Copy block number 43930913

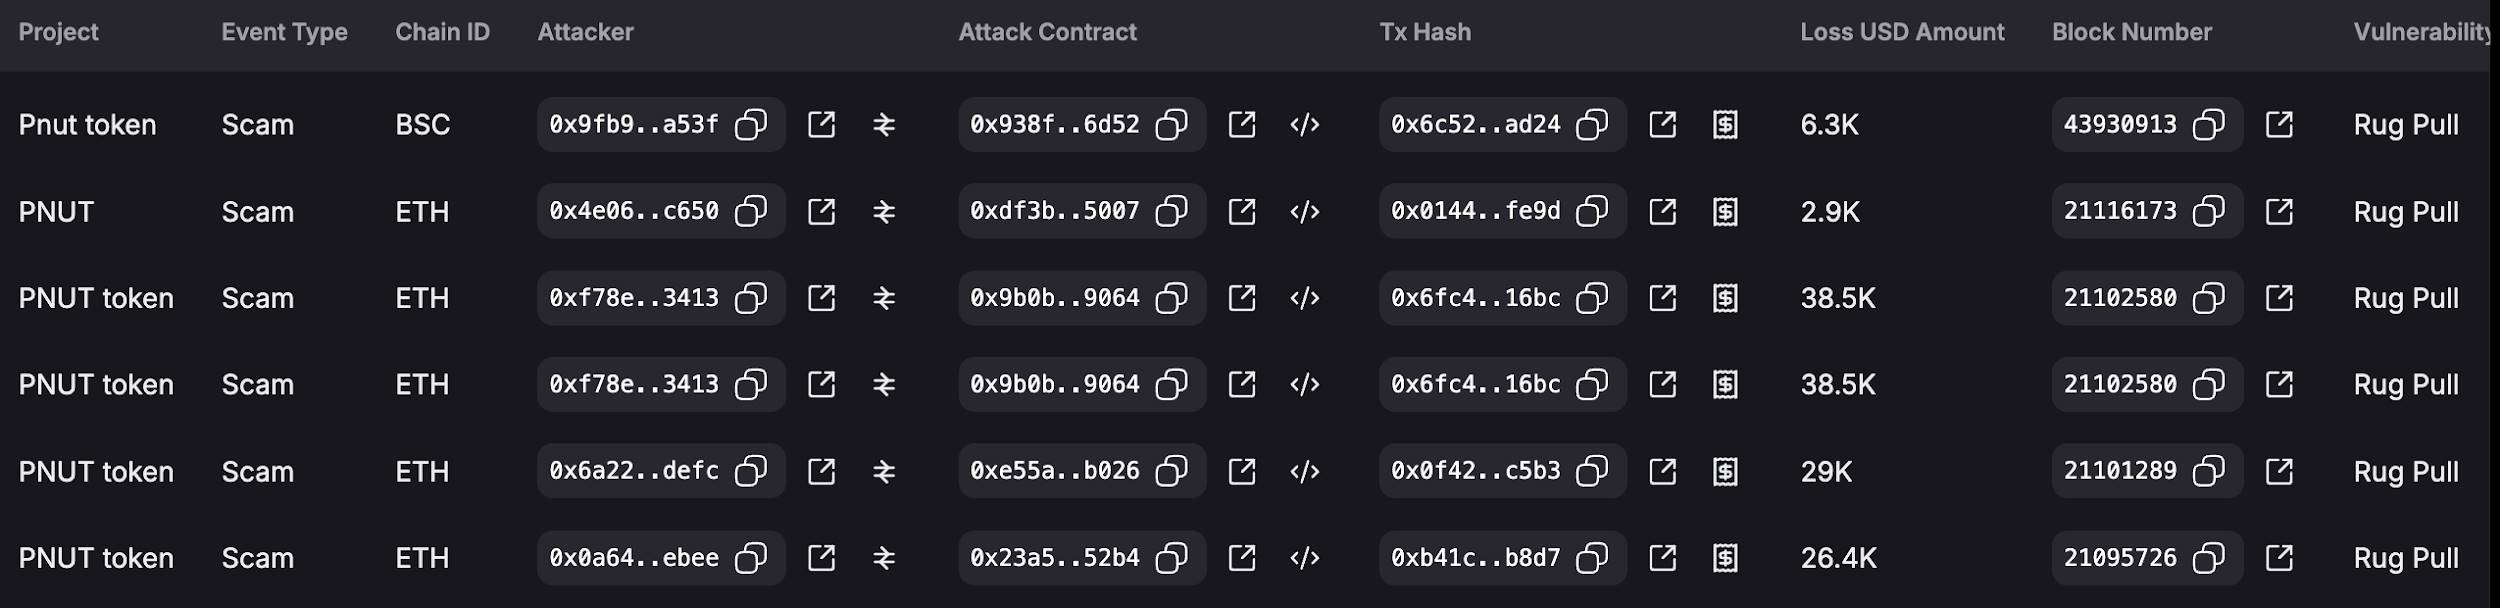2208,125
